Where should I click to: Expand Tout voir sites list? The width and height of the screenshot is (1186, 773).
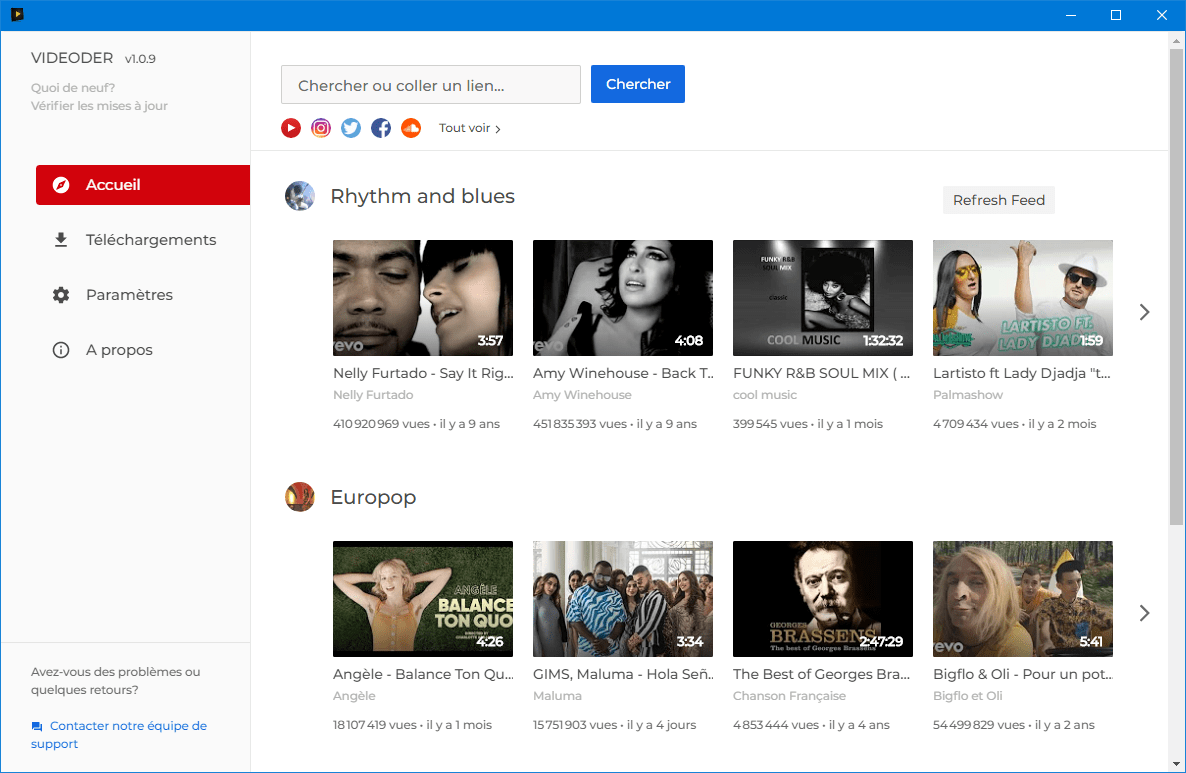(x=470, y=128)
